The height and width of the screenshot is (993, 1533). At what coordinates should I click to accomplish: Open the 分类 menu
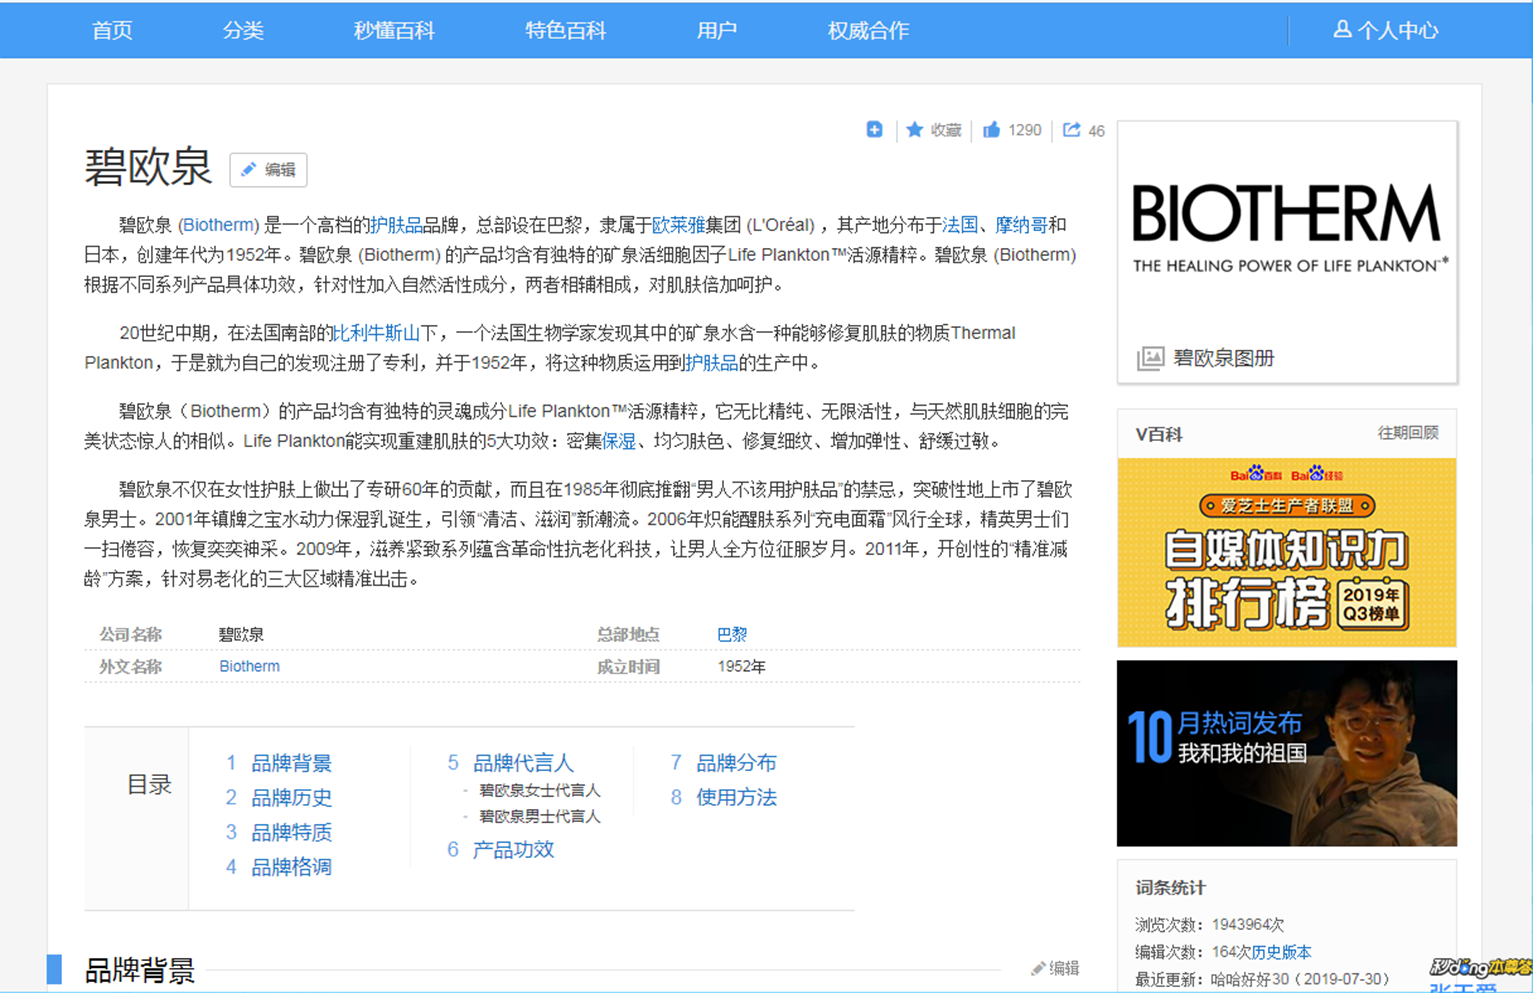[x=243, y=30]
